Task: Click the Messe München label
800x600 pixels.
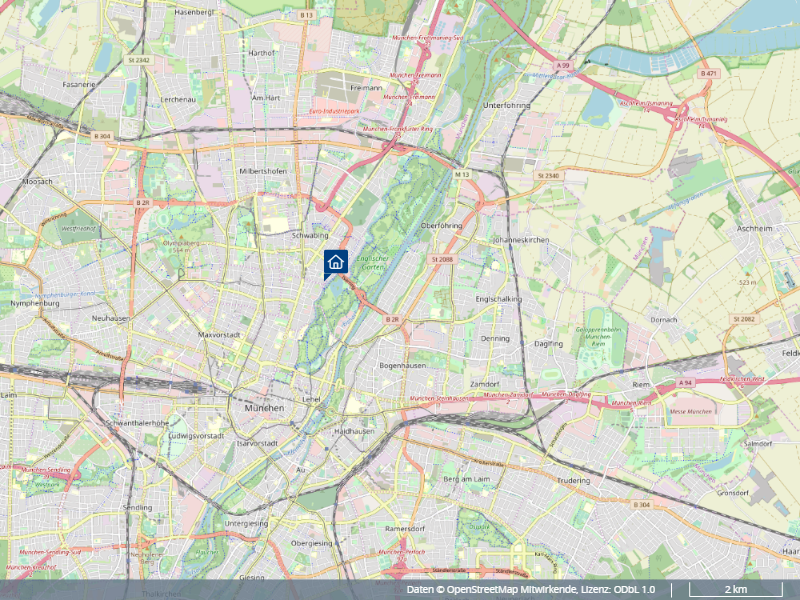Action: [x=691, y=411]
